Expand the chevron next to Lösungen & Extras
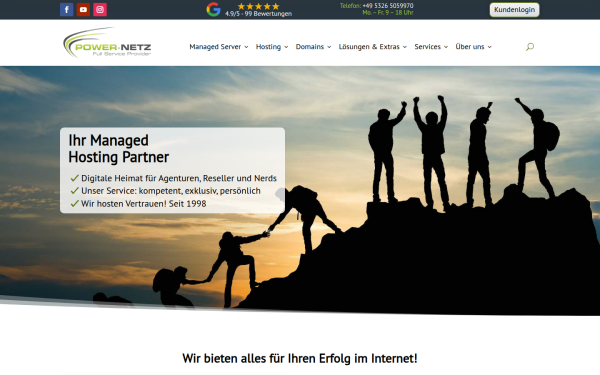The image size is (600, 375). 404,47
